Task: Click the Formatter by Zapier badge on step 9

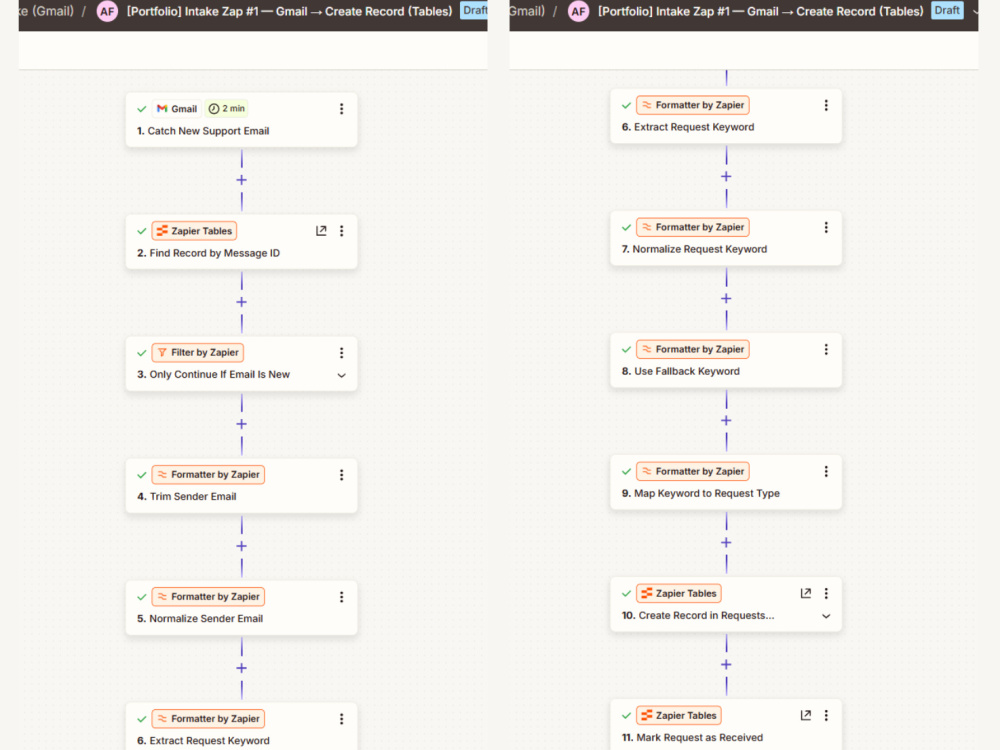Action: pos(693,471)
